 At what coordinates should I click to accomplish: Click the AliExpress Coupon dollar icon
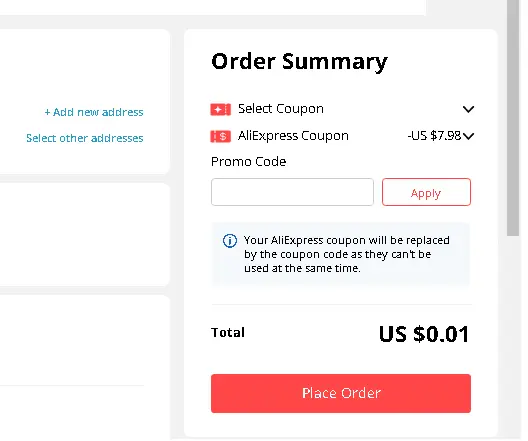pyautogui.click(x=221, y=136)
